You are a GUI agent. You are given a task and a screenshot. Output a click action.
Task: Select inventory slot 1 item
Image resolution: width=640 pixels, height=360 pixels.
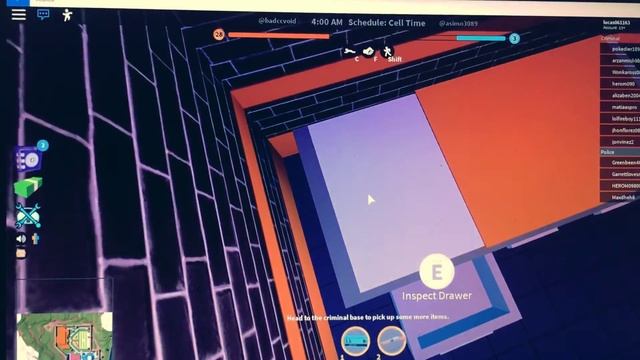click(356, 341)
